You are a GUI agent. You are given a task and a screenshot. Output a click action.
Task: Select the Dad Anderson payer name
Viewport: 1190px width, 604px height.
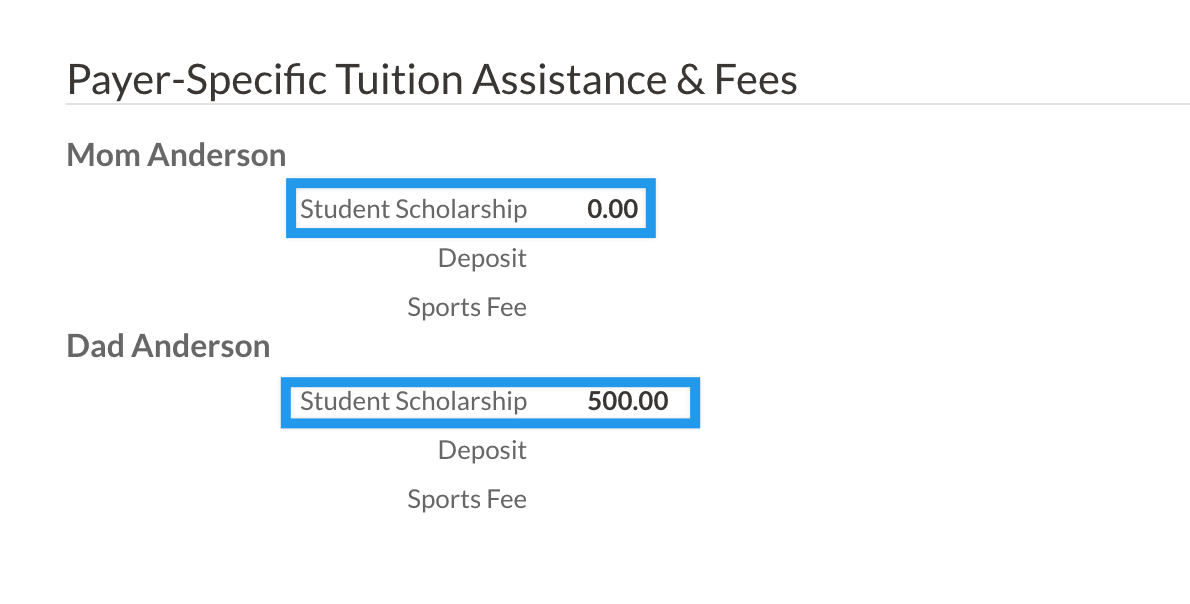[168, 346]
